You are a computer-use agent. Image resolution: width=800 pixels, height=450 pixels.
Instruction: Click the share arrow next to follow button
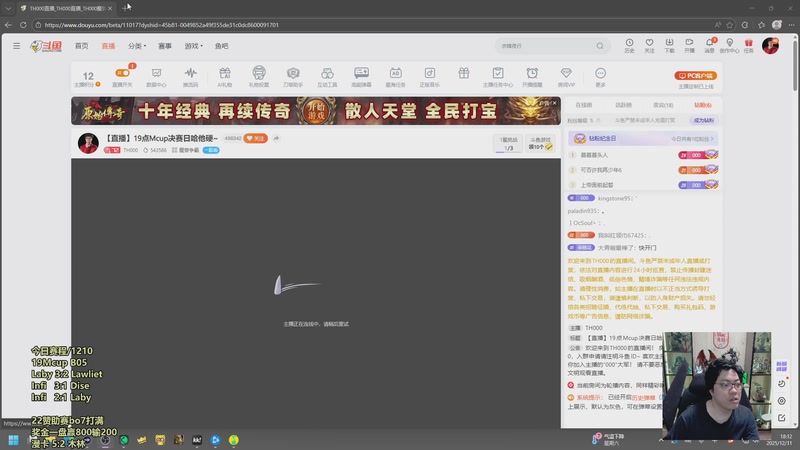tap(276, 138)
